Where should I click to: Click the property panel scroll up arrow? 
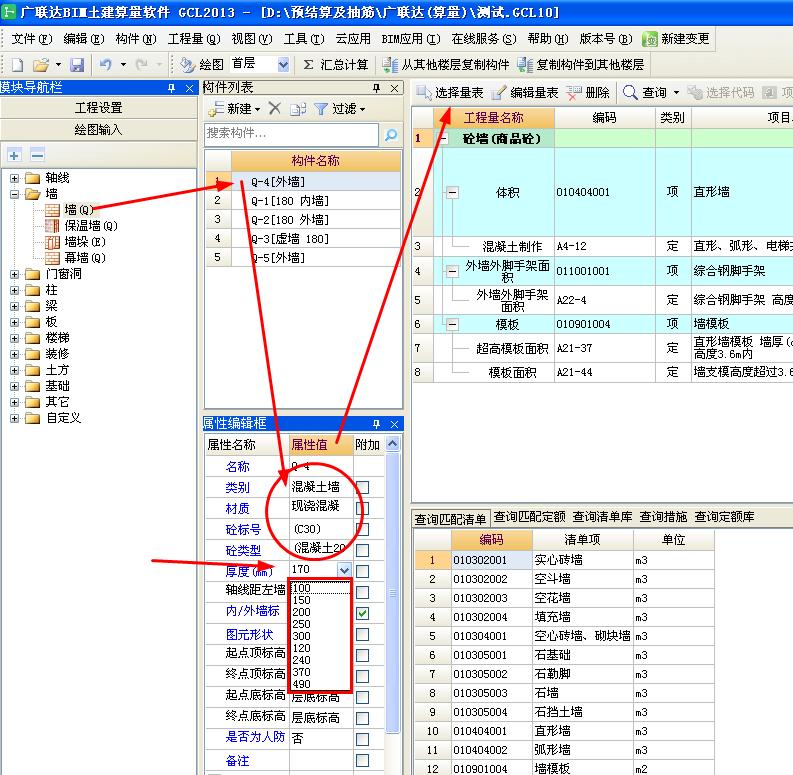(x=392, y=444)
